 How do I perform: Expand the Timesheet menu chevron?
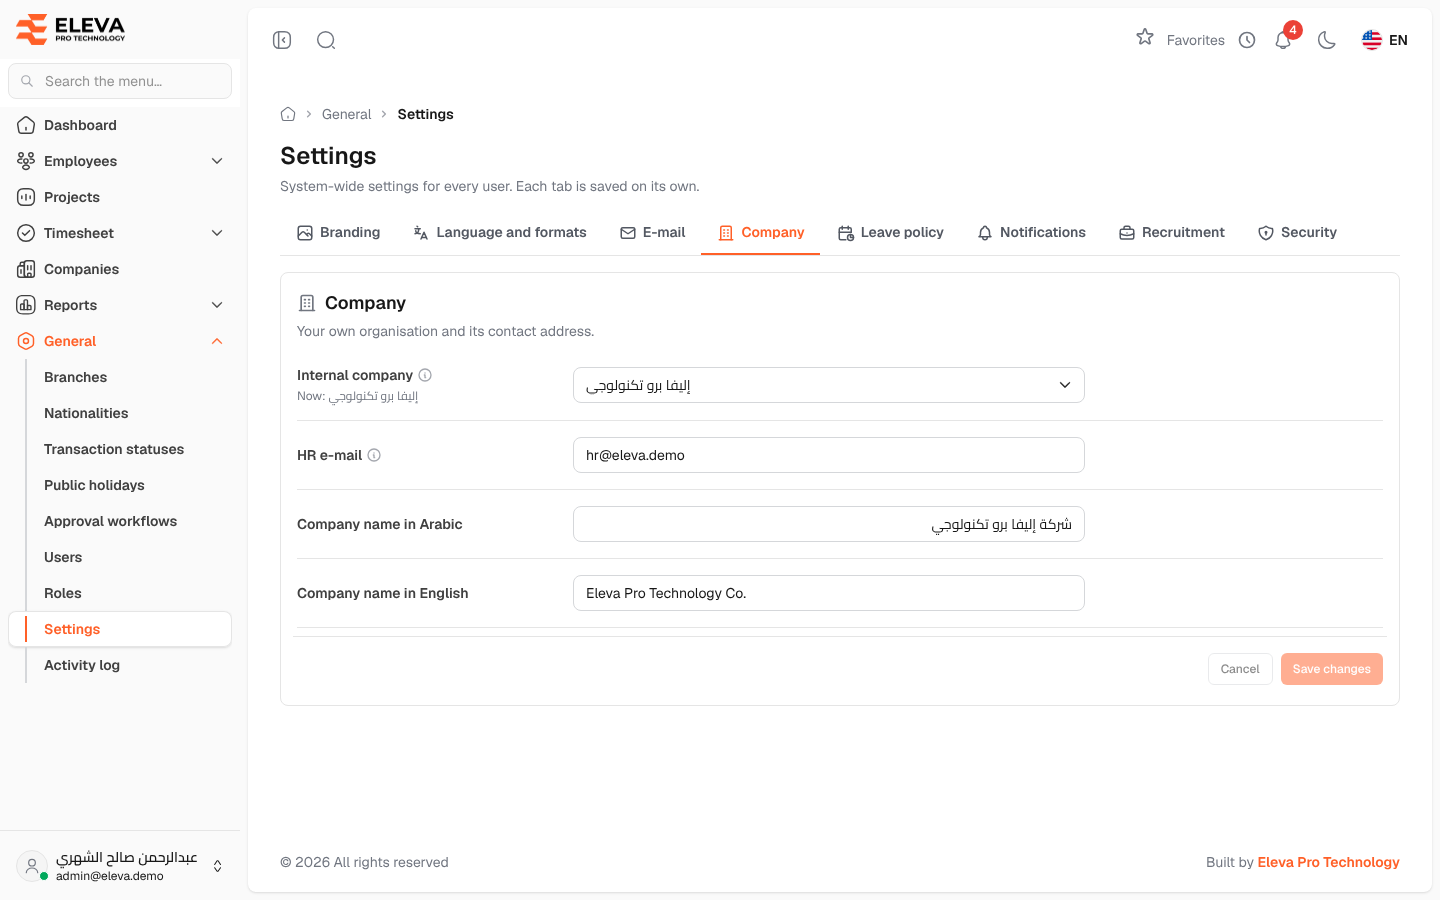[x=217, y=233]
